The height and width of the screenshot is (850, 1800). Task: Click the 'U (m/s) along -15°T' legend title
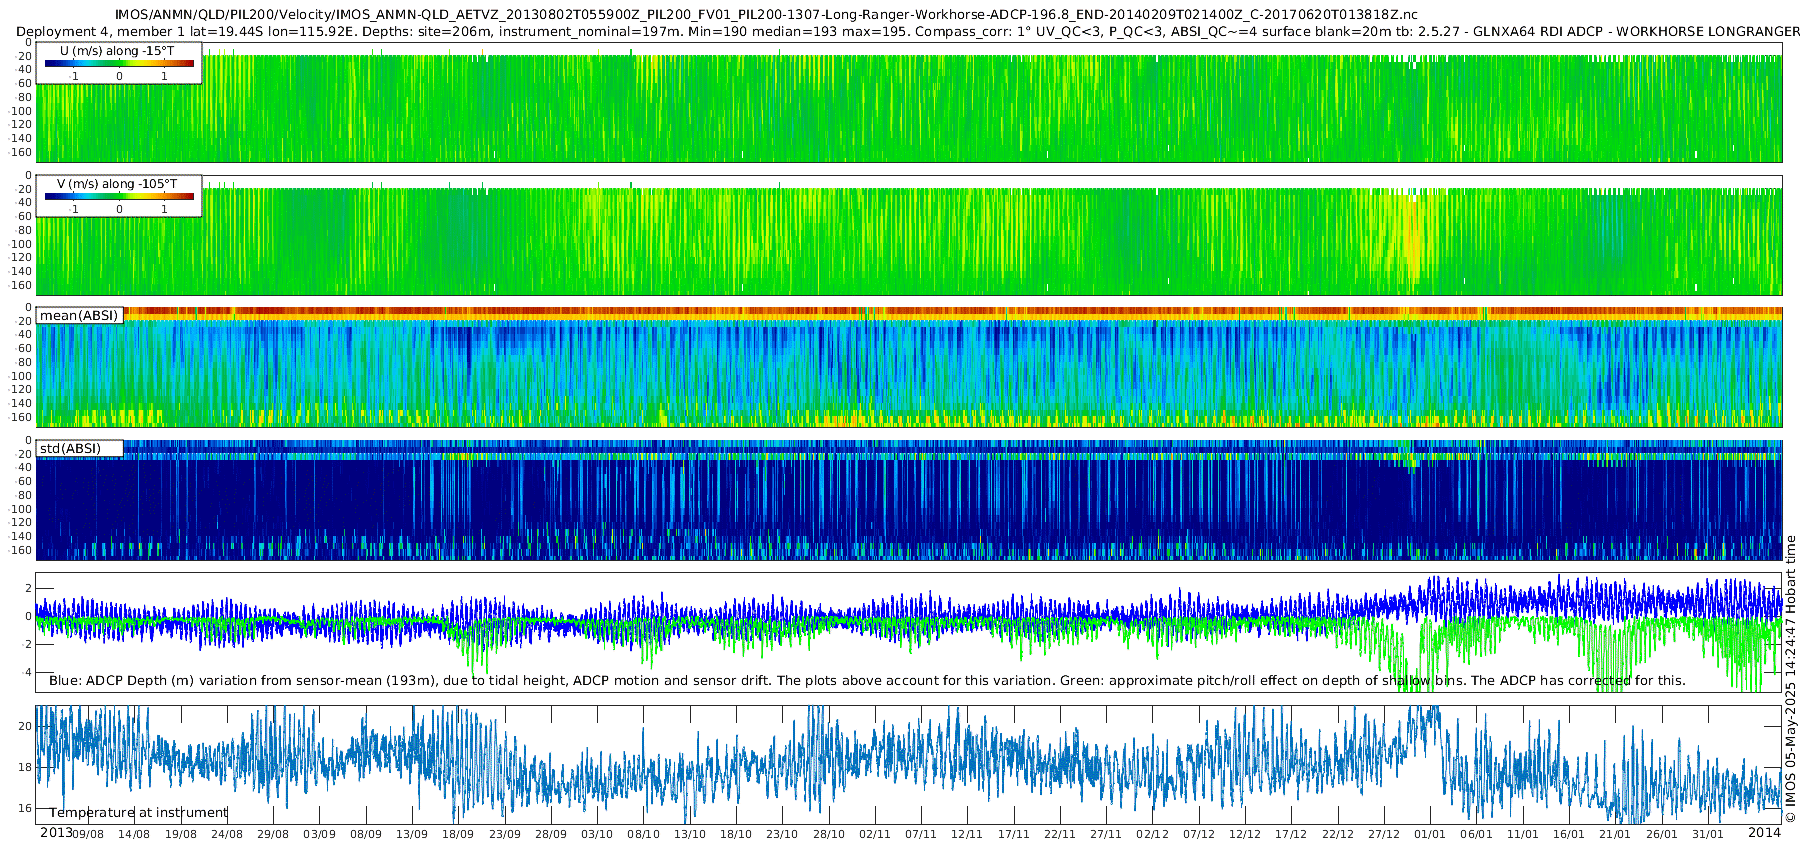[117, 51]
